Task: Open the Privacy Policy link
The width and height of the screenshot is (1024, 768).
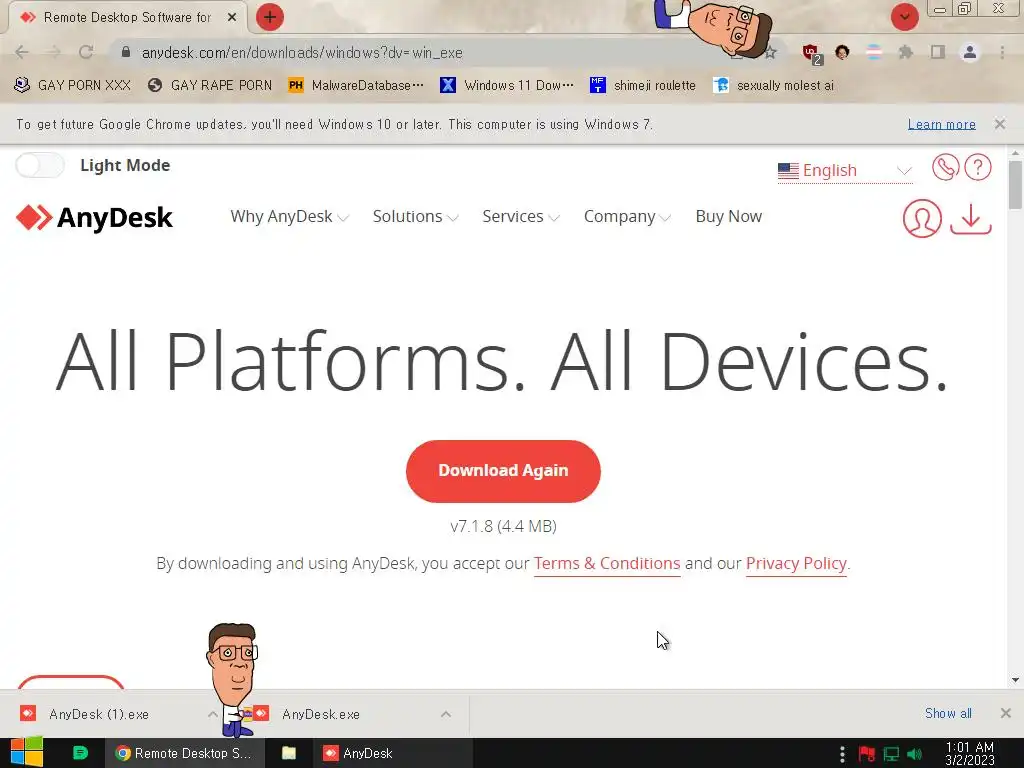Action: [796, 564]
